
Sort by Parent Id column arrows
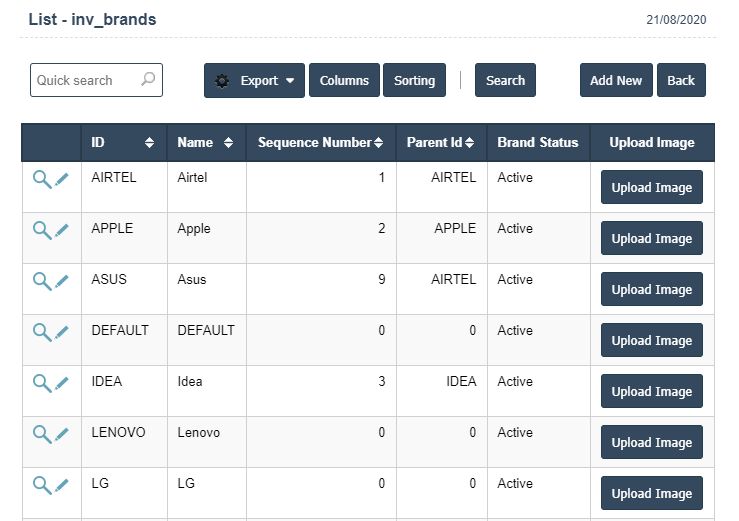(x=469, y=143)
